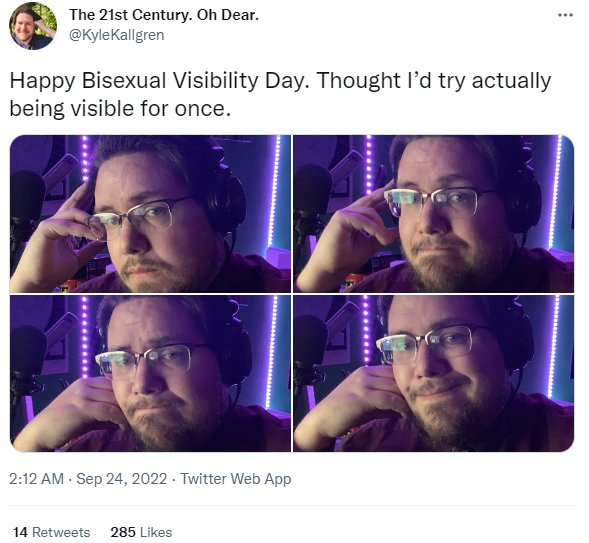Click tweet text line being visible for once
Image resolution: width=589 pixels, height=543 pixels.
point(120,109)
